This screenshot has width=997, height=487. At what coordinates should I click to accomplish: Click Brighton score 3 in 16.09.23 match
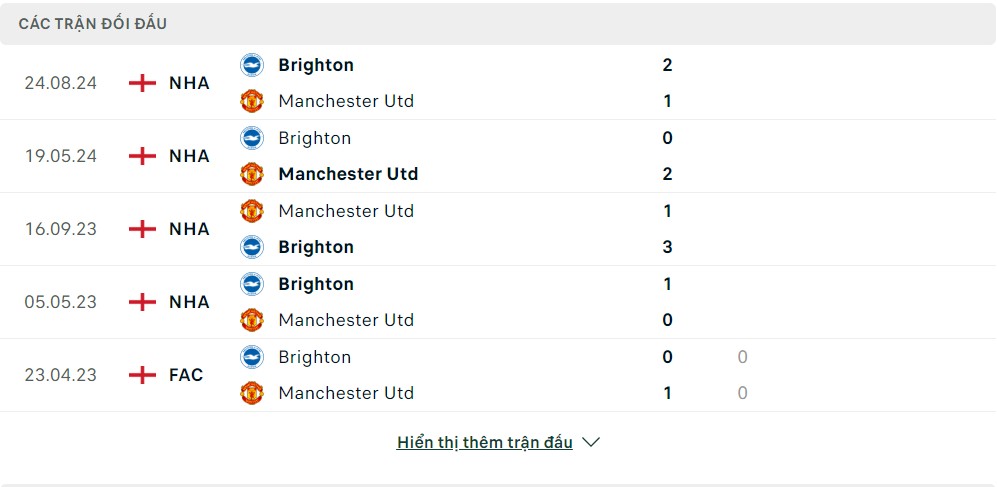(667, 247)
